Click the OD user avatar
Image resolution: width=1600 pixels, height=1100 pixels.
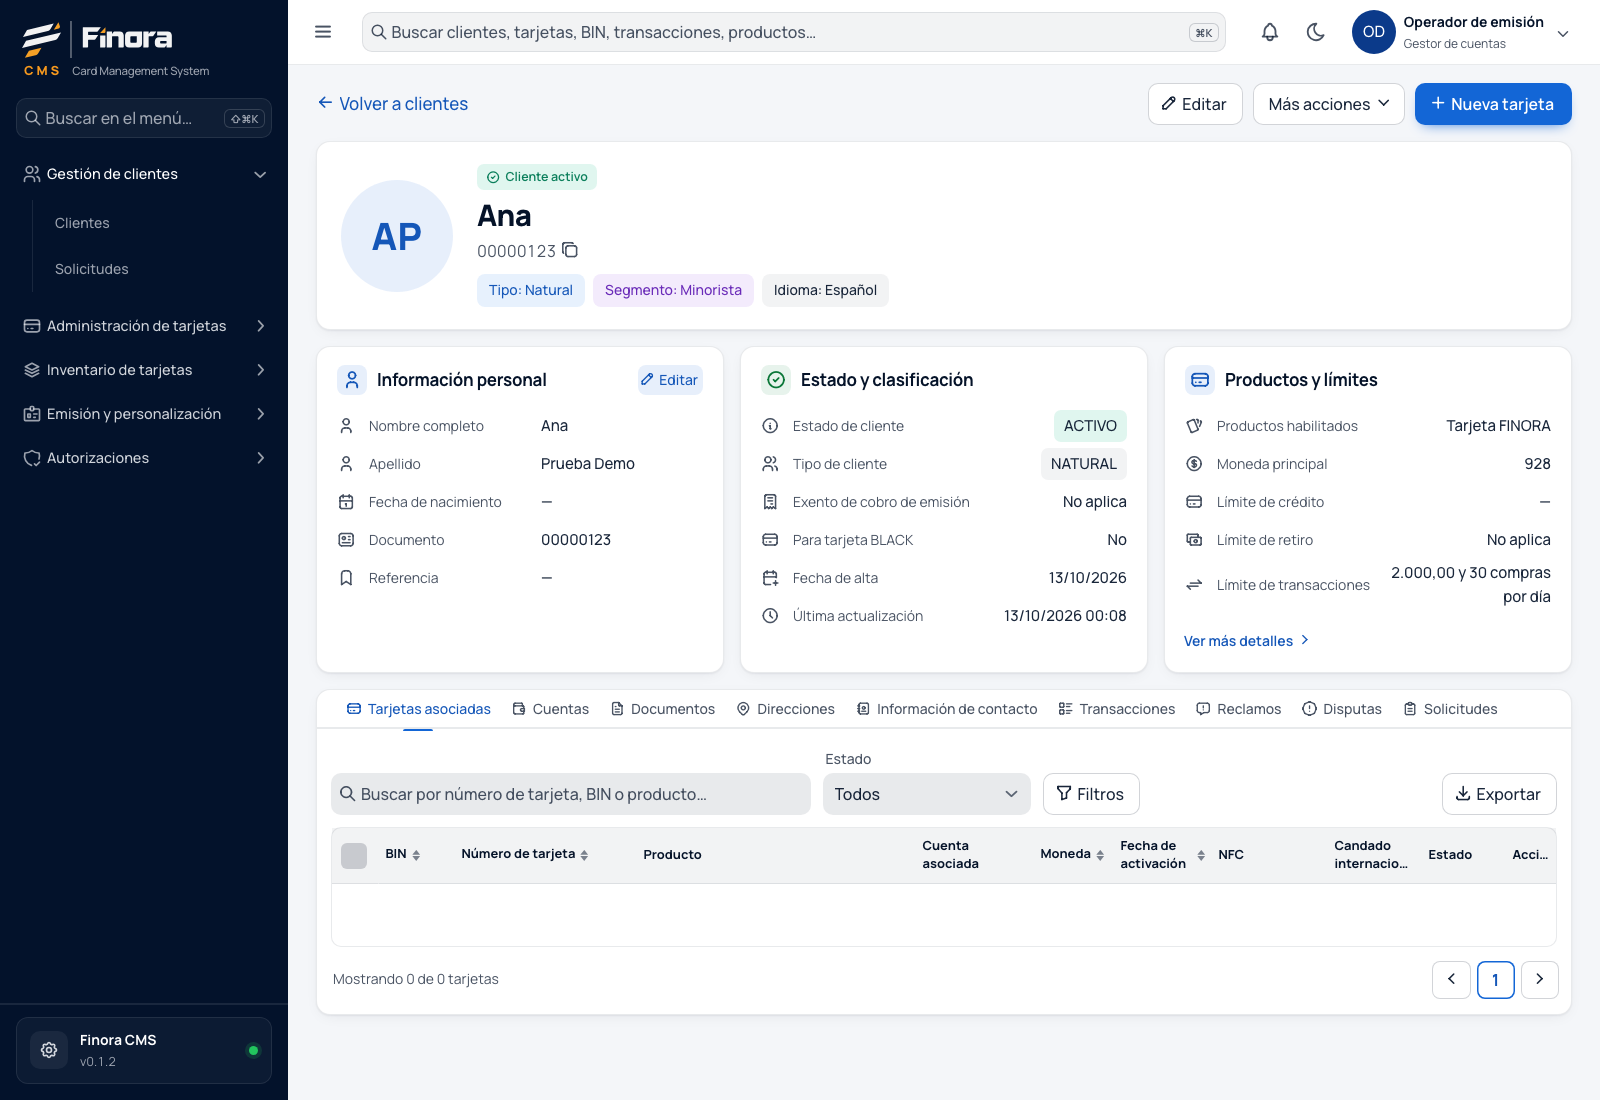(x=1374, y=32)
